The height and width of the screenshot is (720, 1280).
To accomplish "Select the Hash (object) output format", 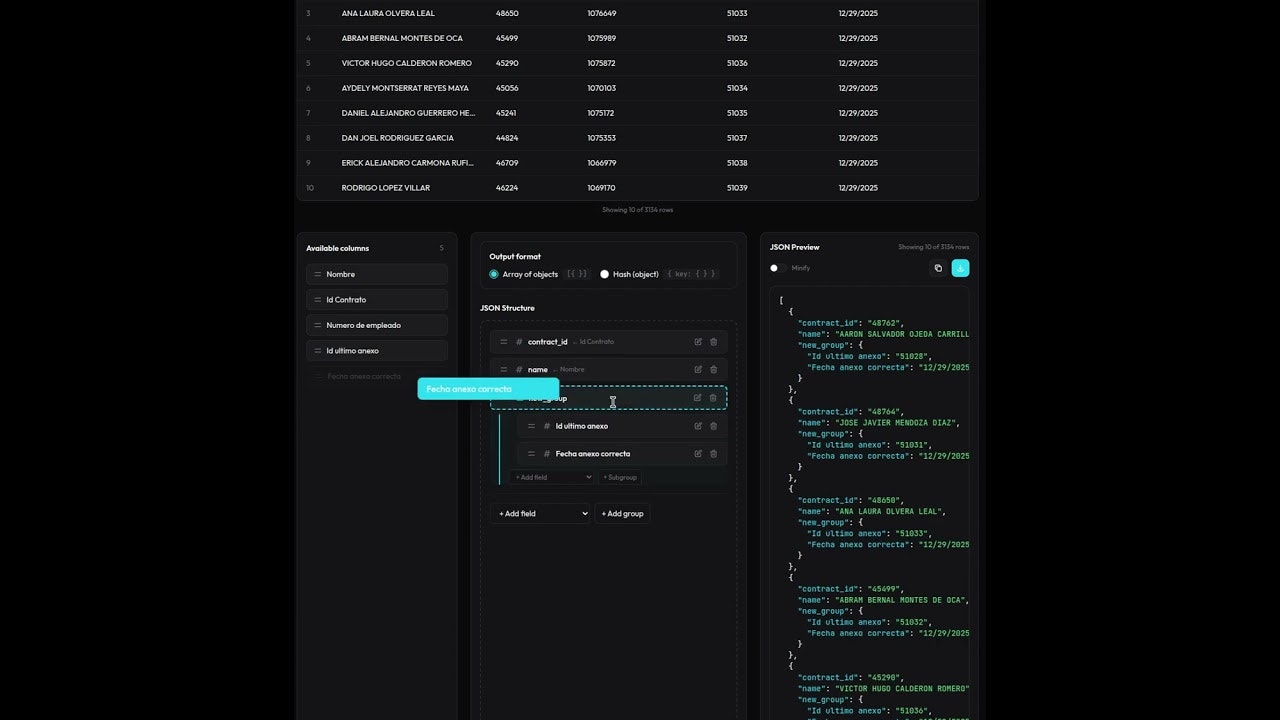I will tap(604, 273).
